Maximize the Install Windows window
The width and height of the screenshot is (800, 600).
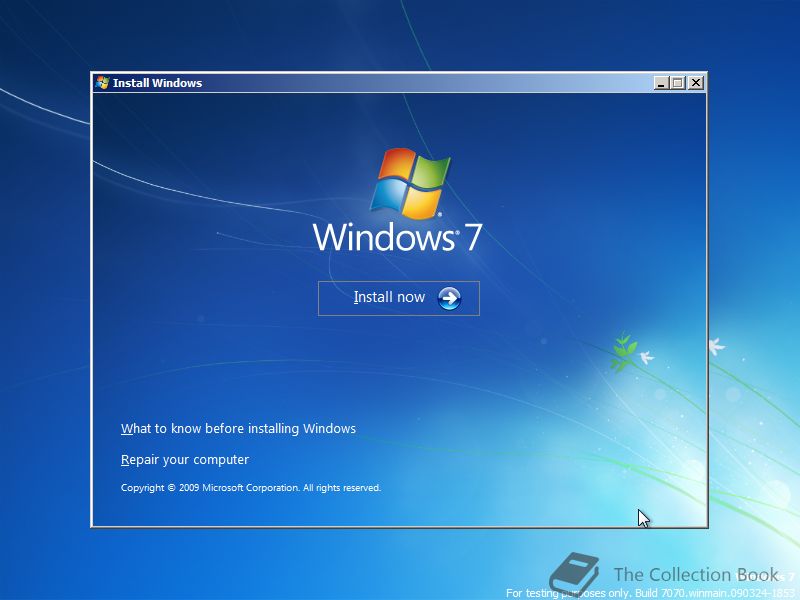[678, 83]
